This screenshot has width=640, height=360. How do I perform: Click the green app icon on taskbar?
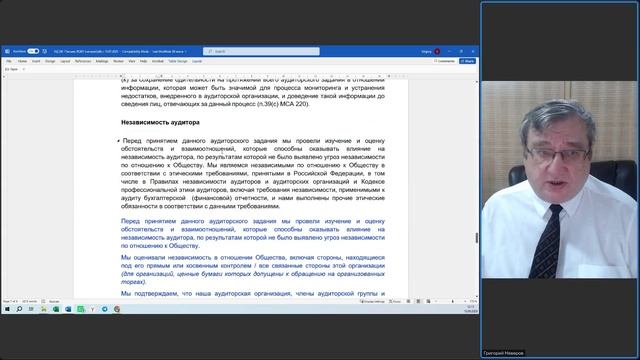pos(80,309)
